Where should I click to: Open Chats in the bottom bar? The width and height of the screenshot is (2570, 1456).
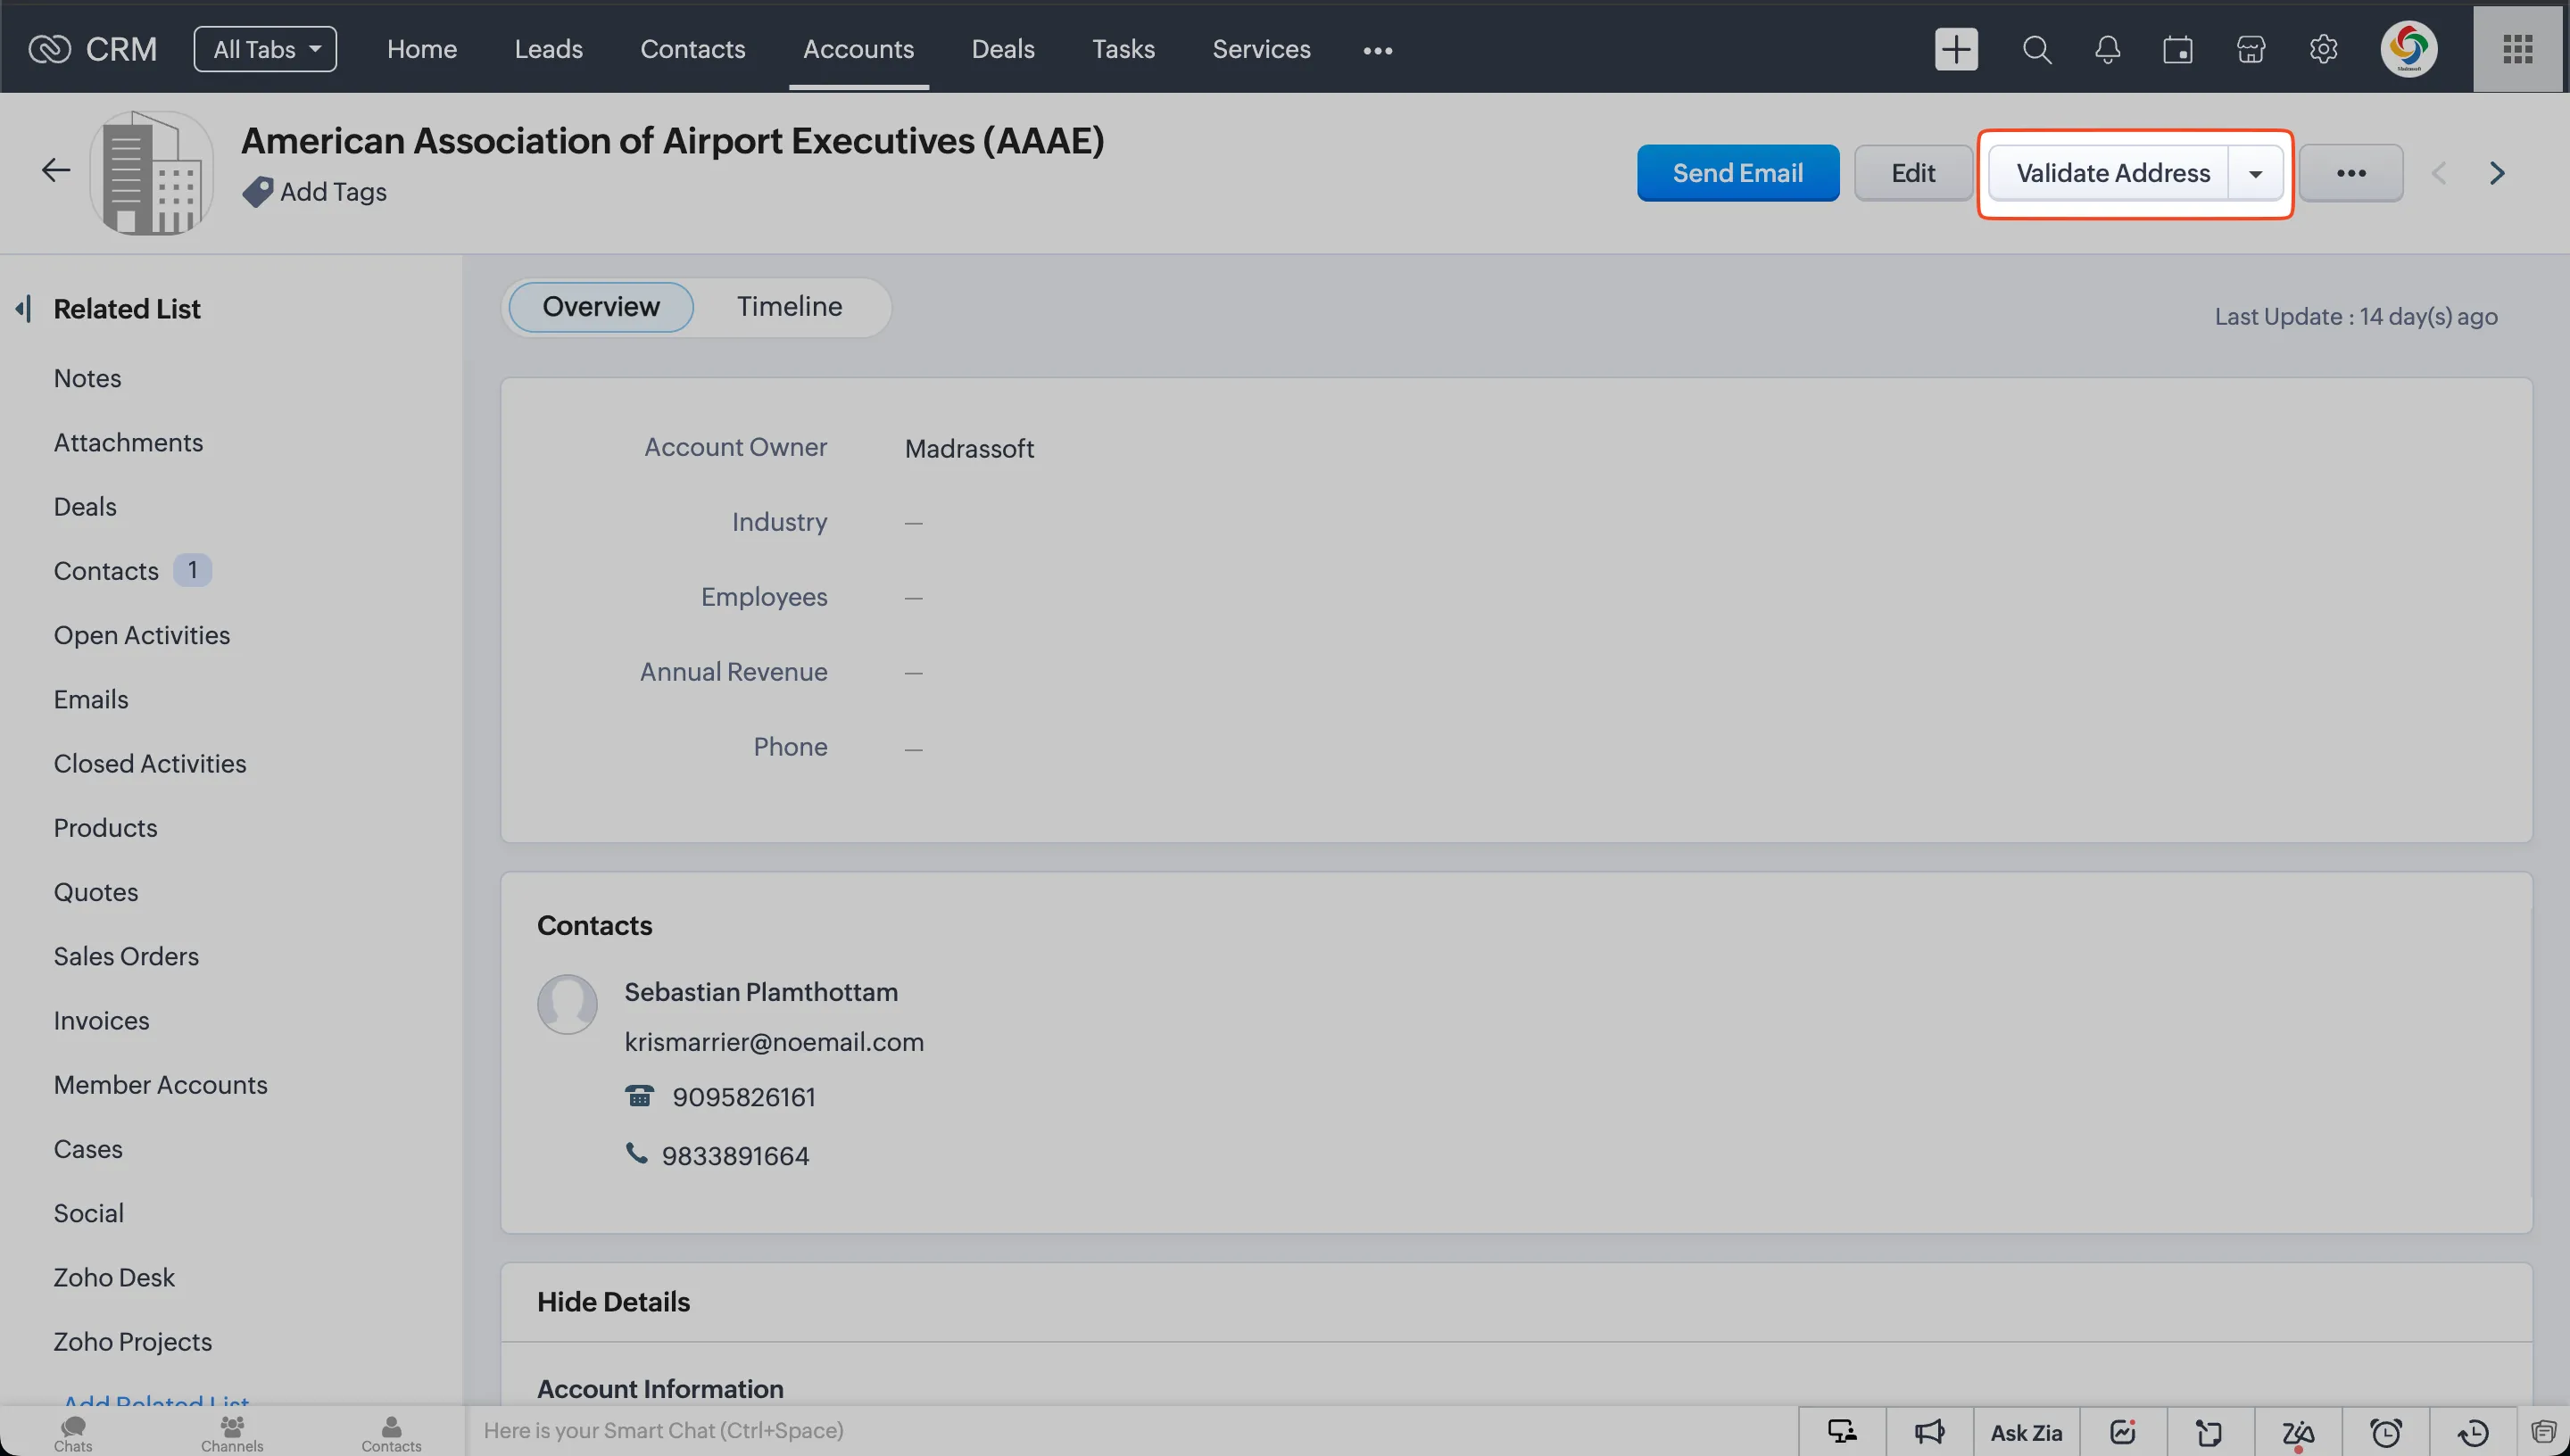click(x=73, y=1433)
